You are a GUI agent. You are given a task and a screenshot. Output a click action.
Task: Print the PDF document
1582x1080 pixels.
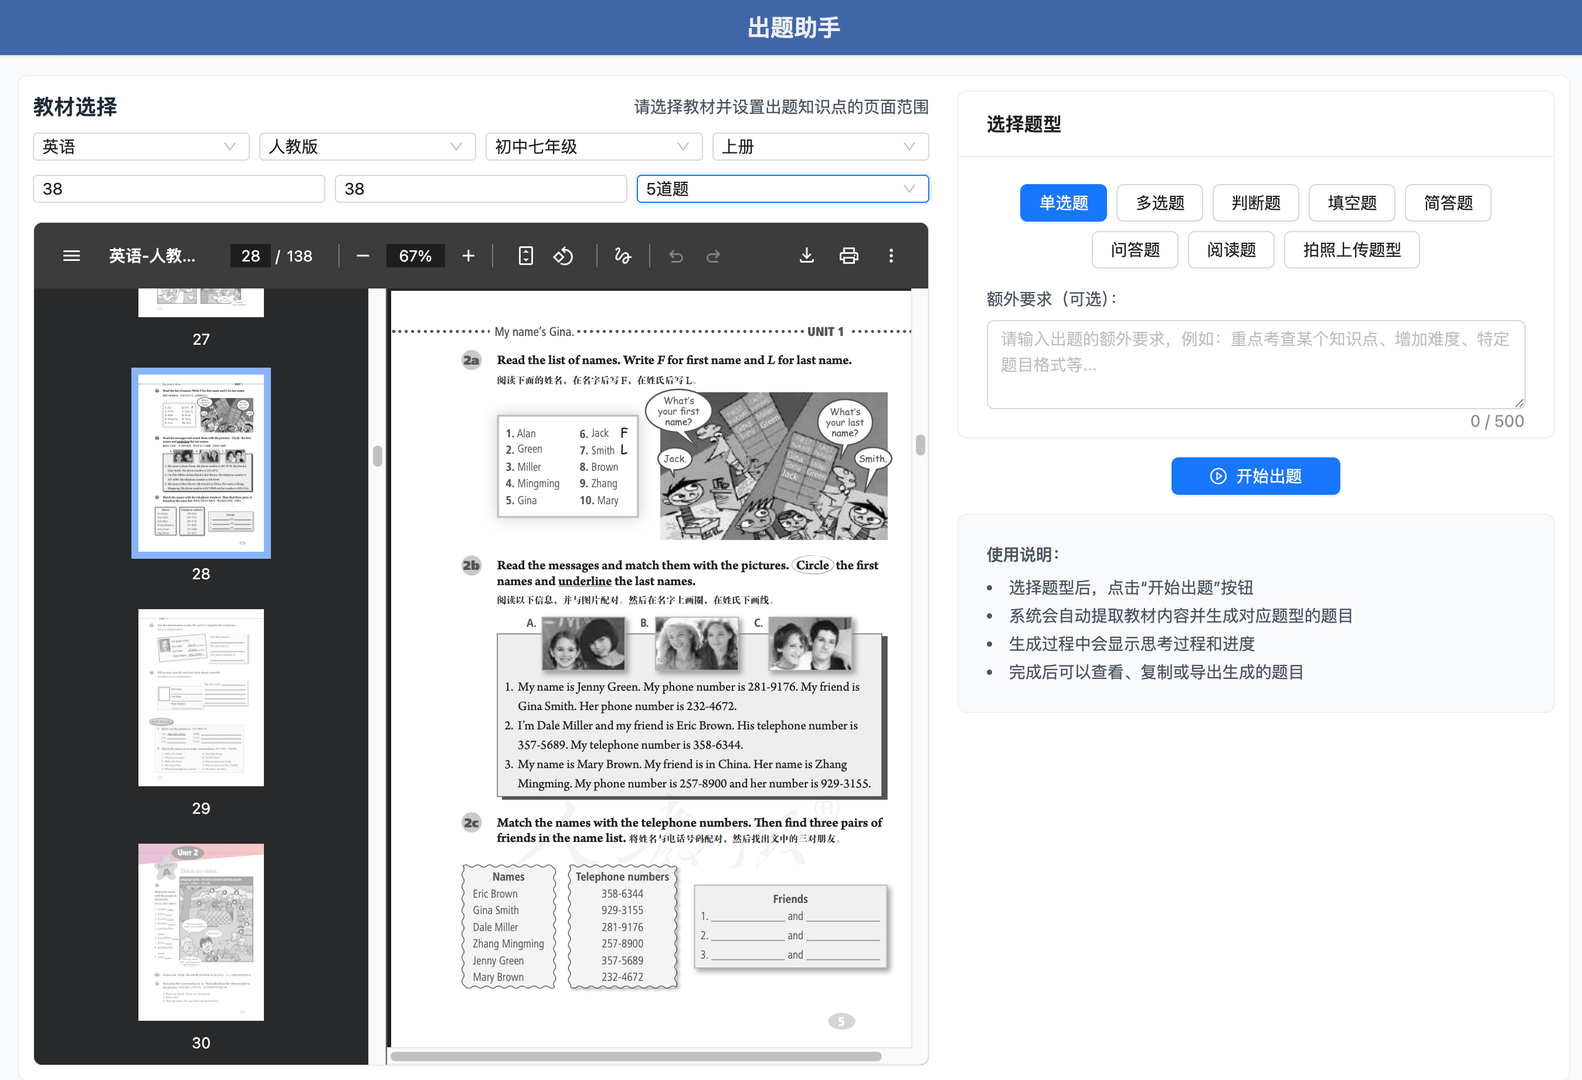pos(849,256)
